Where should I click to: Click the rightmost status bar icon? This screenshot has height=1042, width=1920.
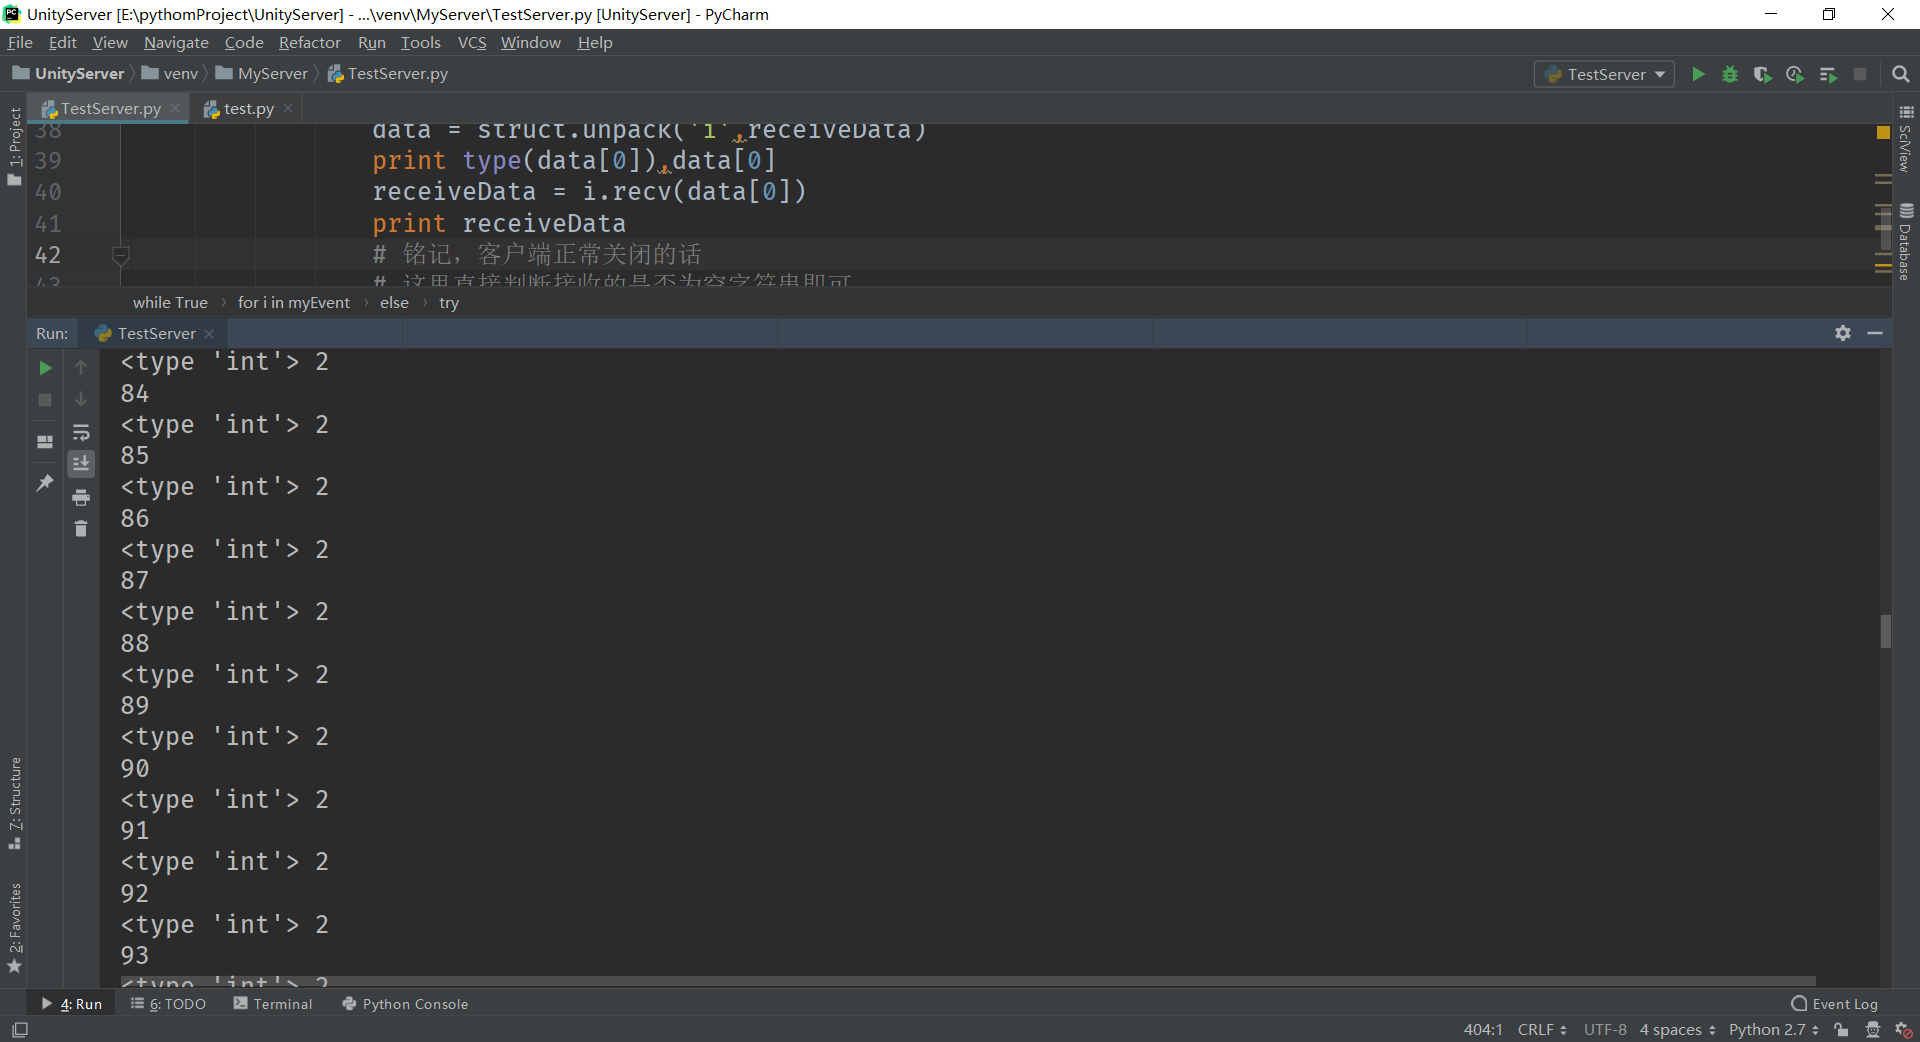[1904, 1030]
